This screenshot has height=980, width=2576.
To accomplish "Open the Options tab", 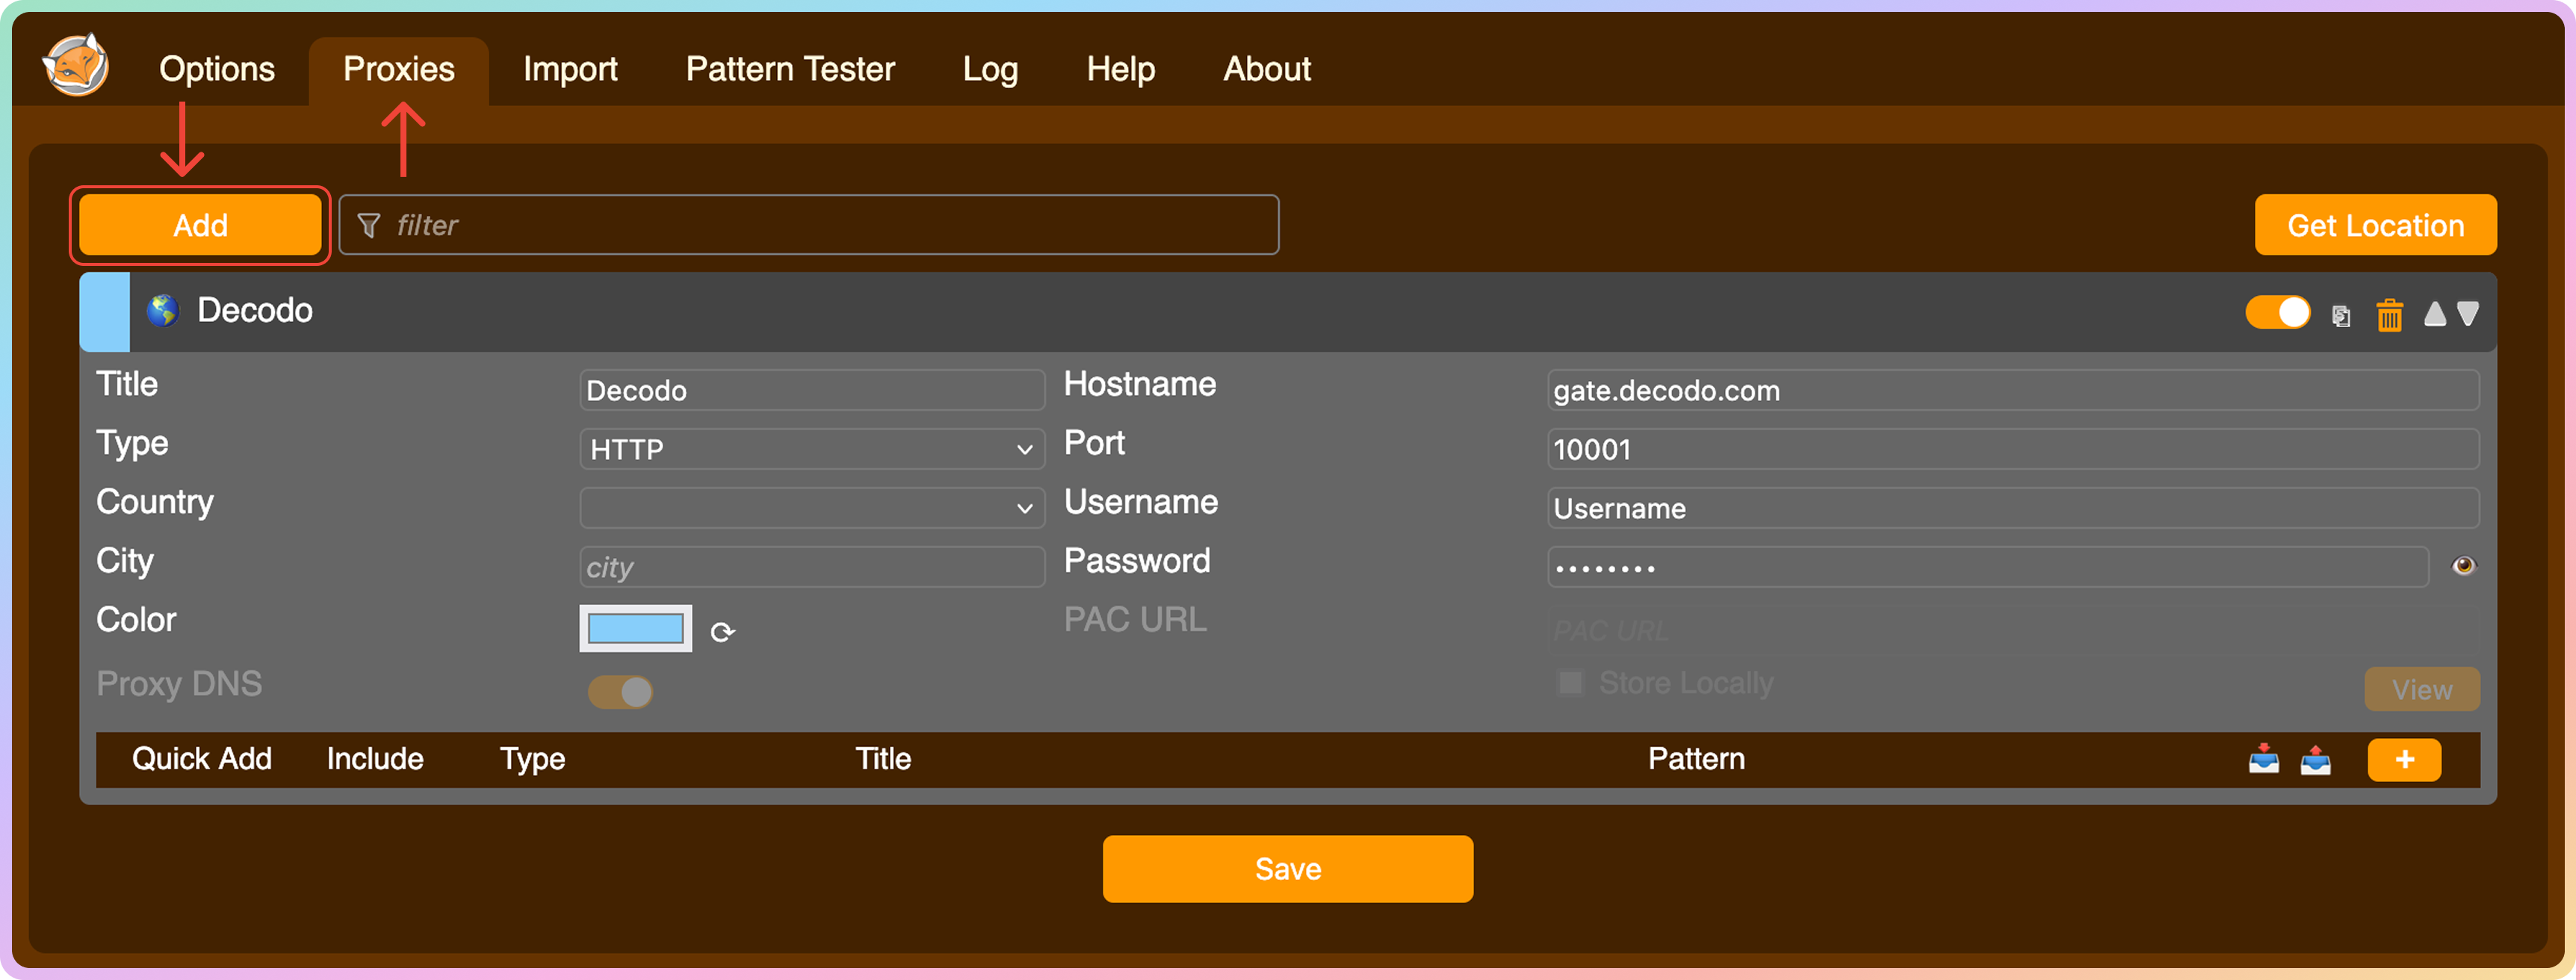I will click(217, 69).
